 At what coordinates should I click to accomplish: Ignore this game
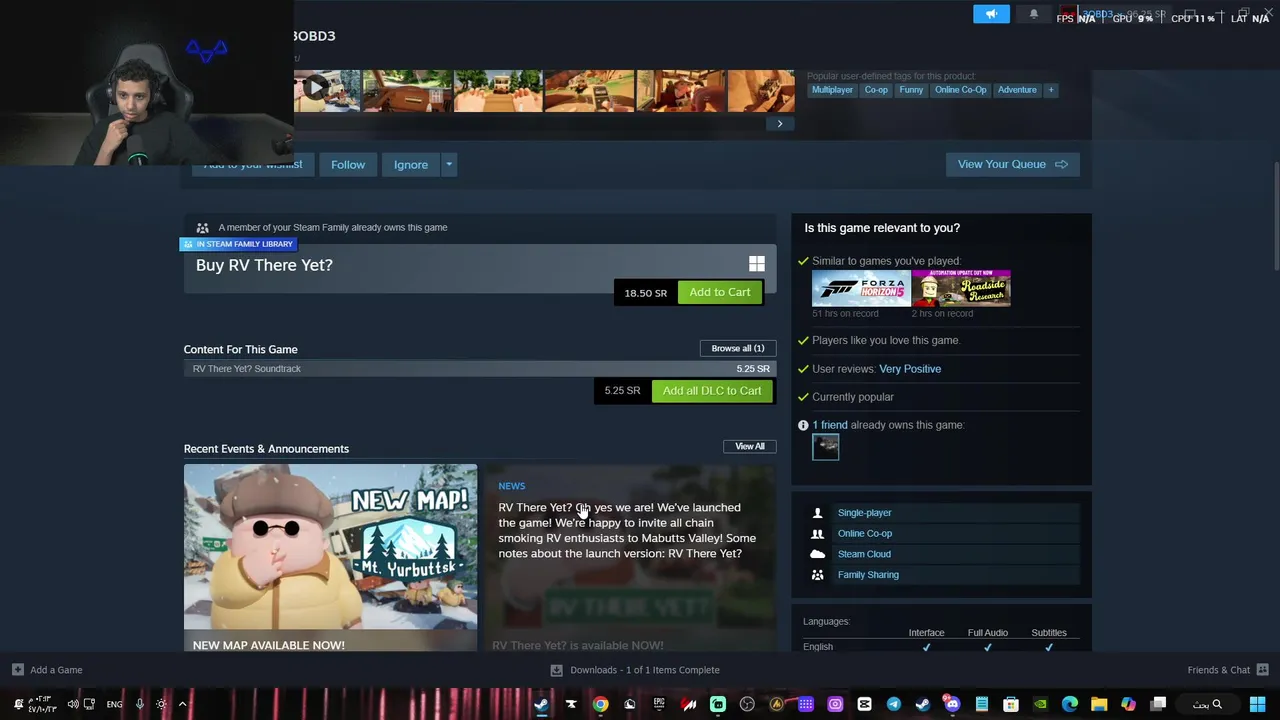coord(411,165)
